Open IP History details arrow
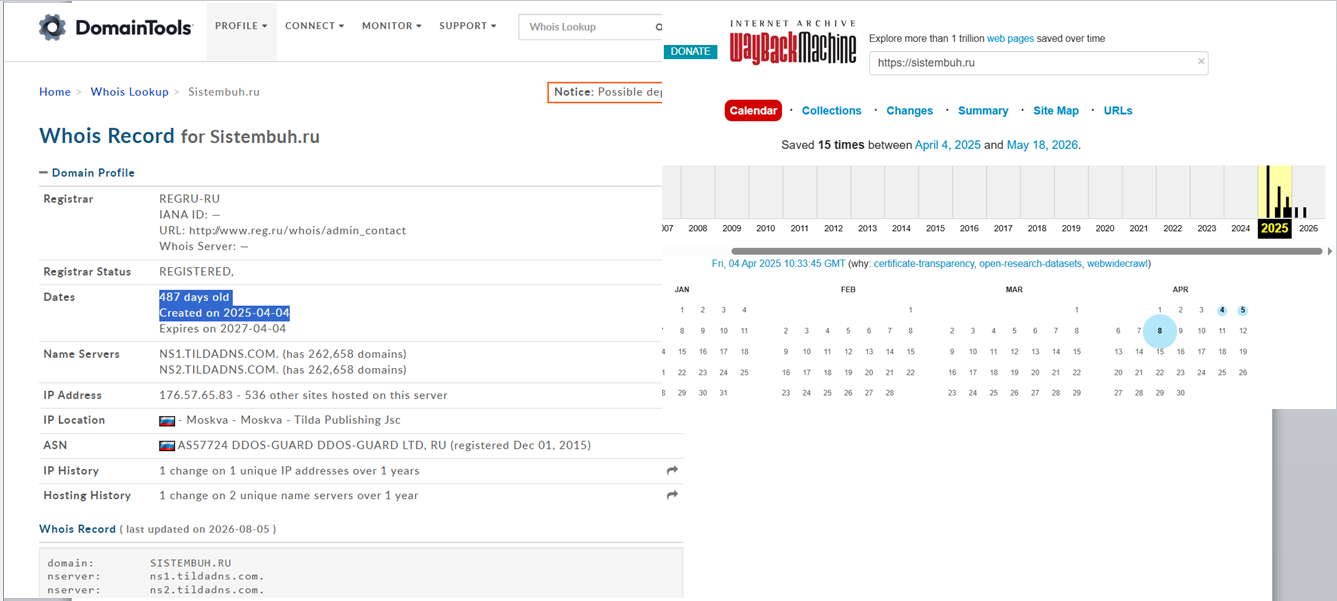The image size is (1337, 601). point(672,470)
